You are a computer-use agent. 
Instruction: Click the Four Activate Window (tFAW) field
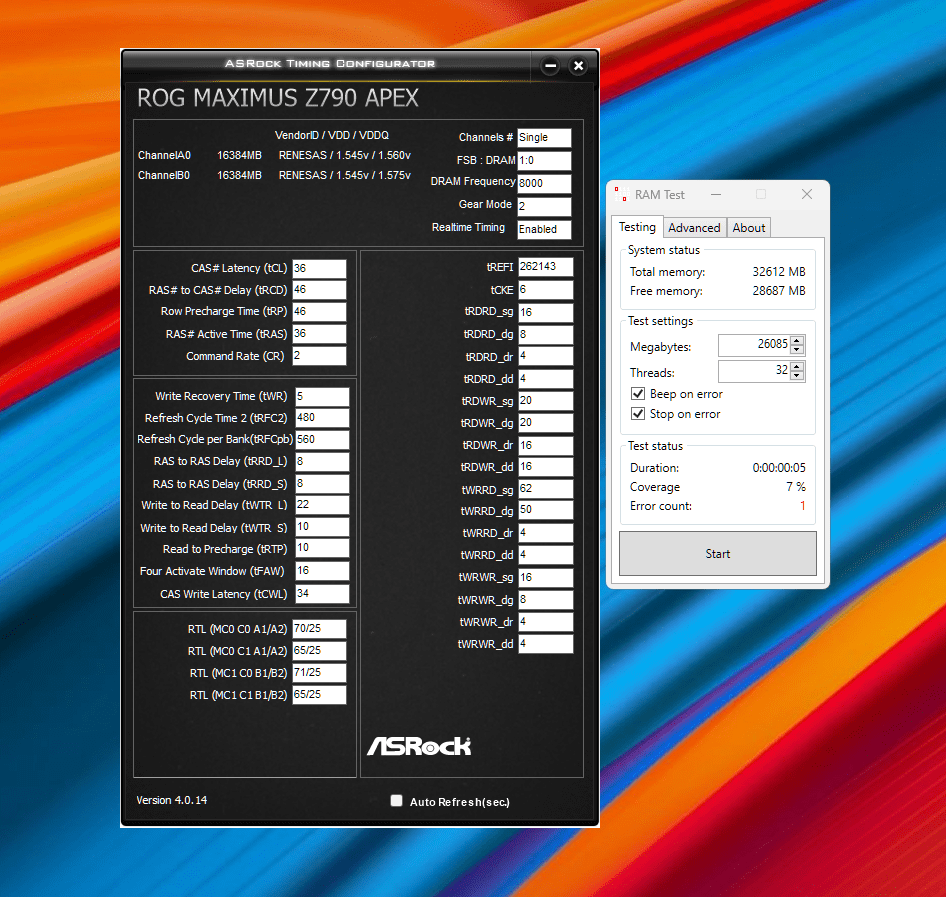coord(322,571)
